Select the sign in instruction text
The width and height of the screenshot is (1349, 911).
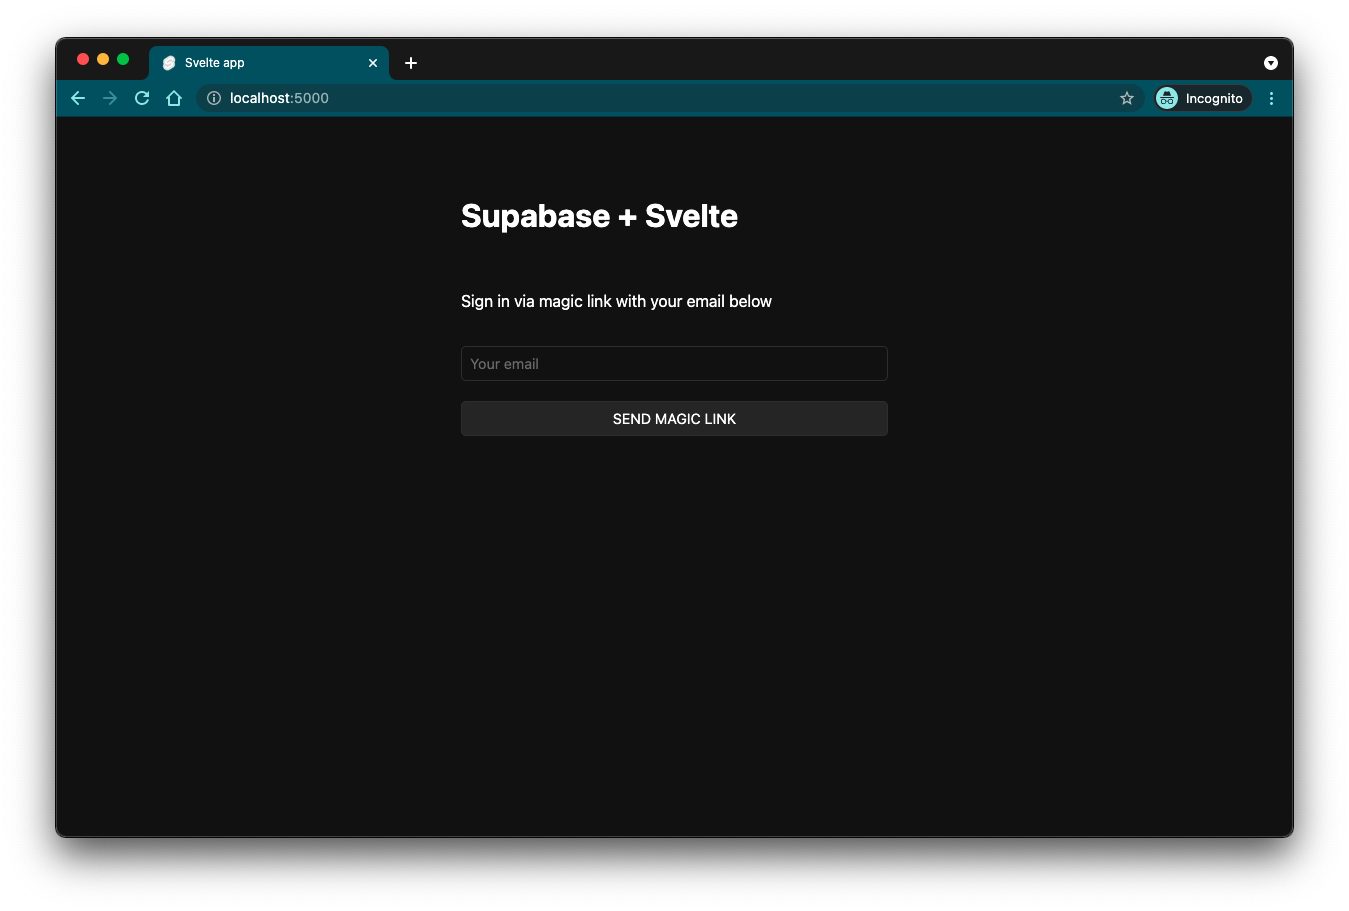[x=616, y=301]
